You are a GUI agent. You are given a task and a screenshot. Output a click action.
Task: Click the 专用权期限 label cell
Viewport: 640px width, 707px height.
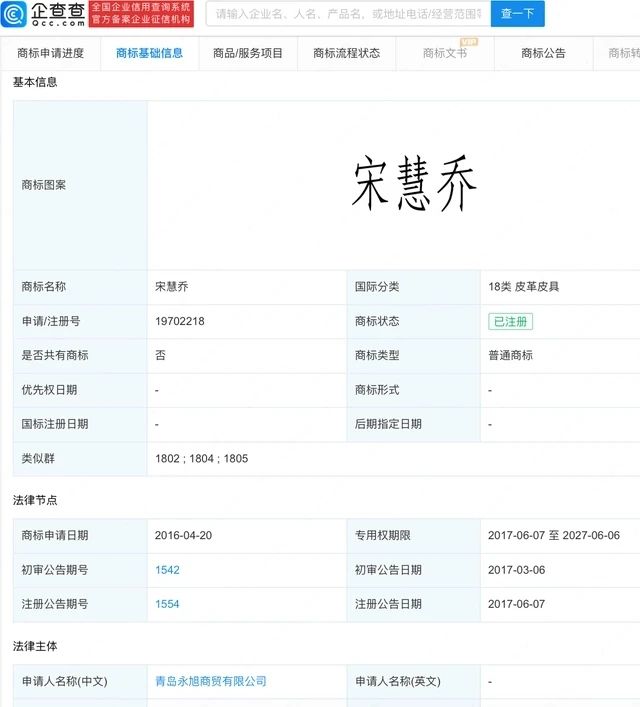coord(414,536)
